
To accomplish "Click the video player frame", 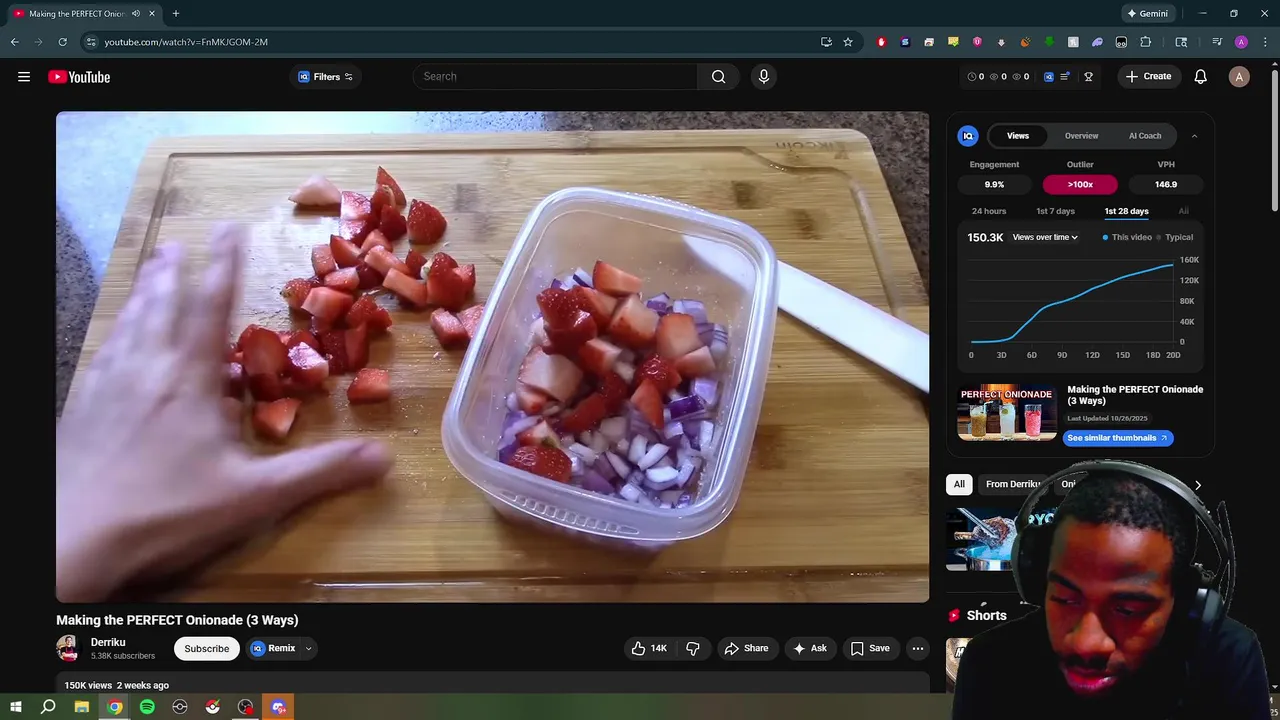I will (492, 357).
